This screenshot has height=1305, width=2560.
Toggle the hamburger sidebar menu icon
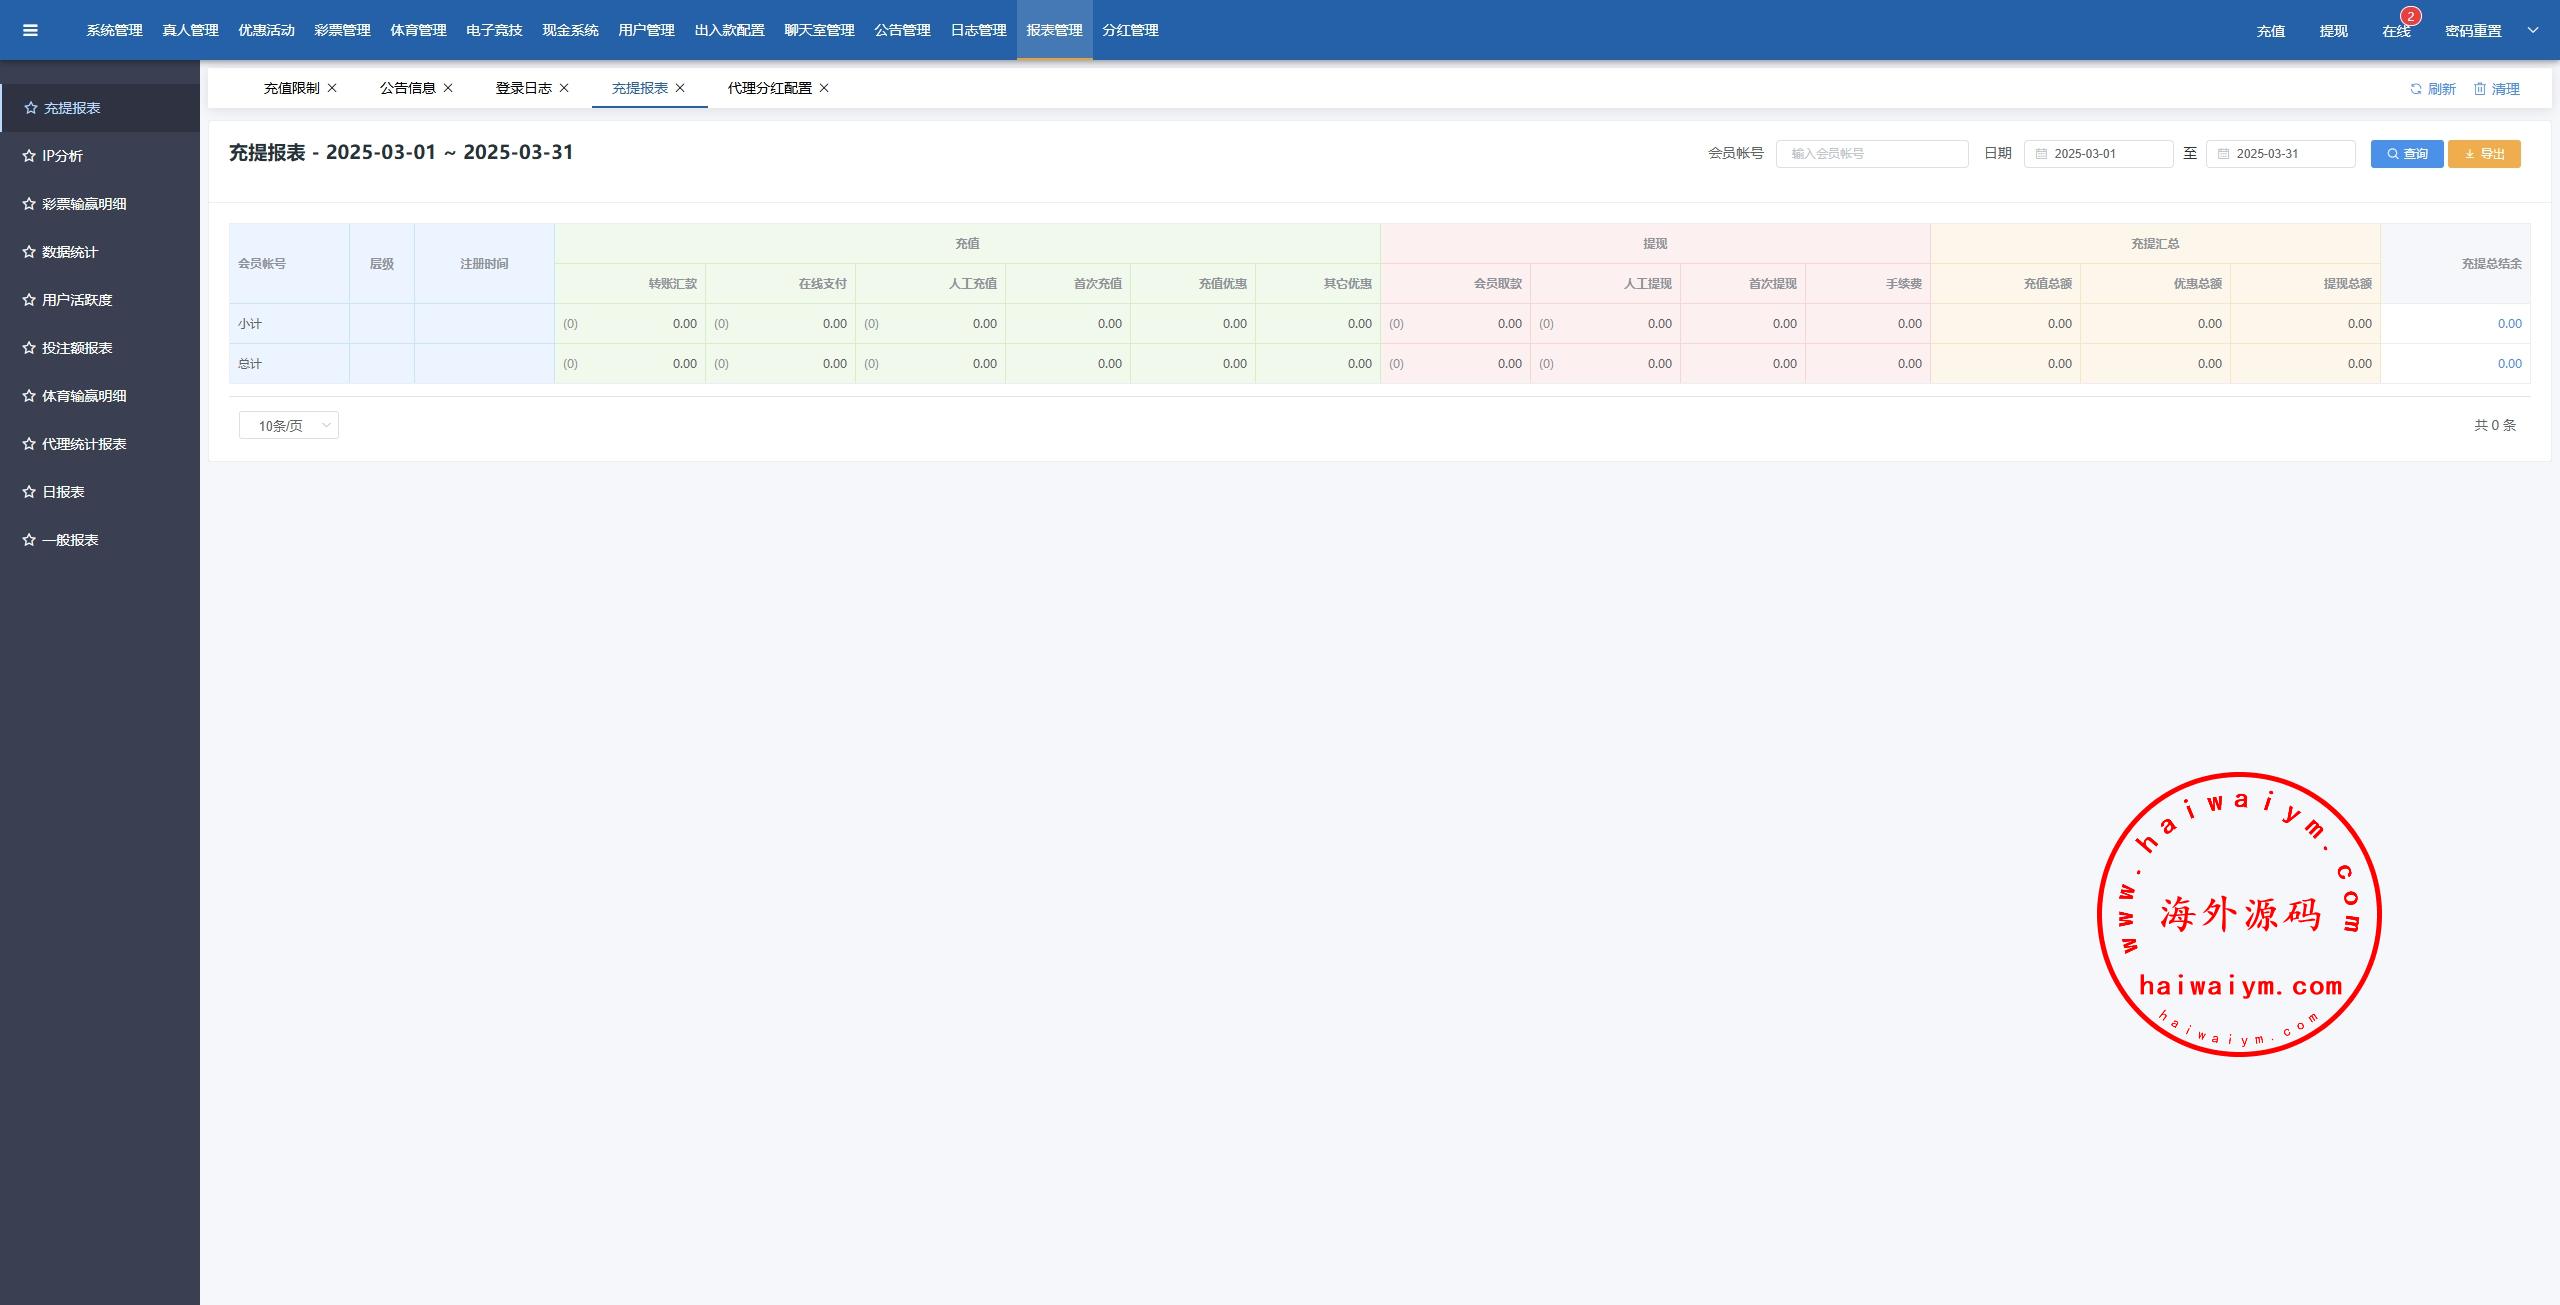[30, 30]
